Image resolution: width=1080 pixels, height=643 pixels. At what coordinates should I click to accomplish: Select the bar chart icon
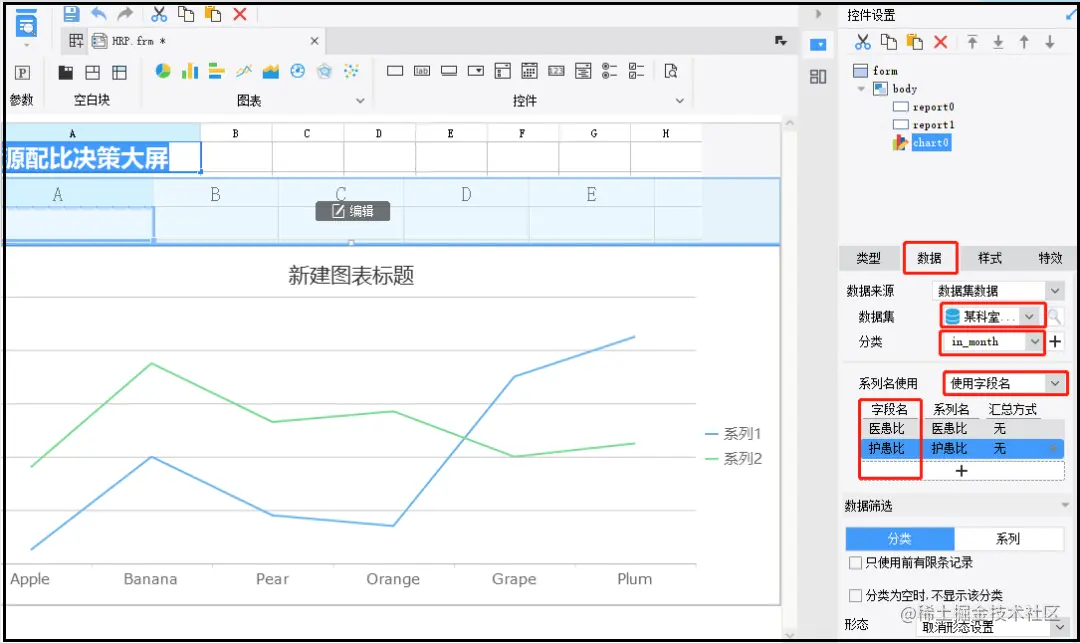[189, 71]
